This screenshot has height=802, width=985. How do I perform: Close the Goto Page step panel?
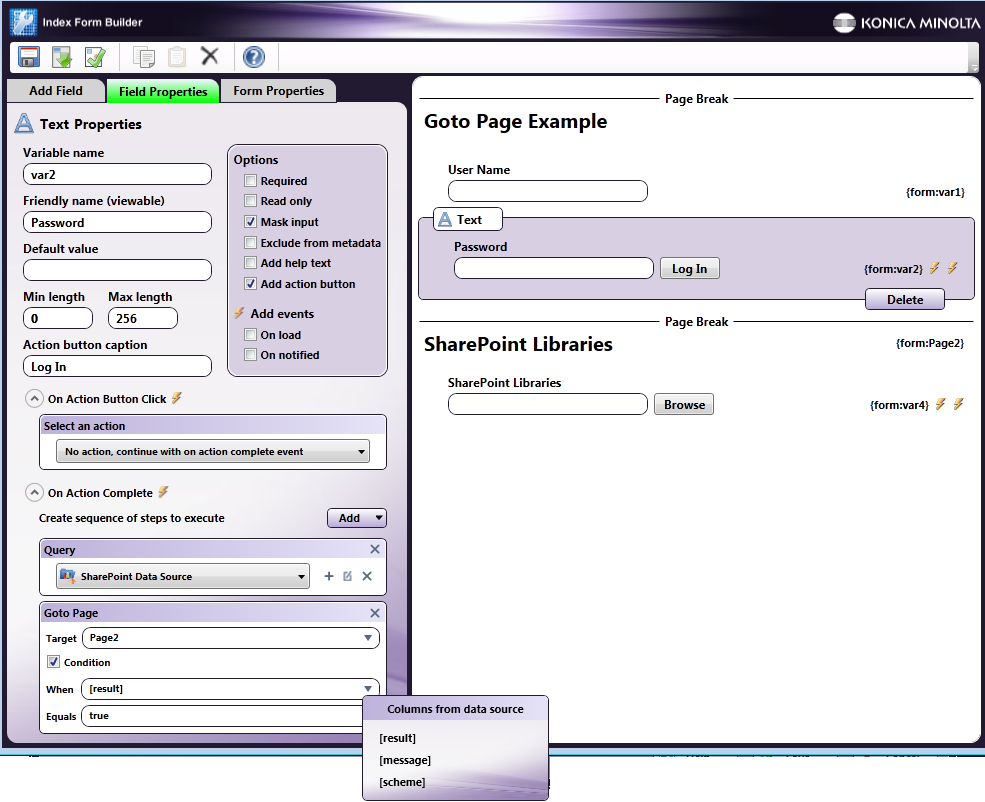coord(375,613)
